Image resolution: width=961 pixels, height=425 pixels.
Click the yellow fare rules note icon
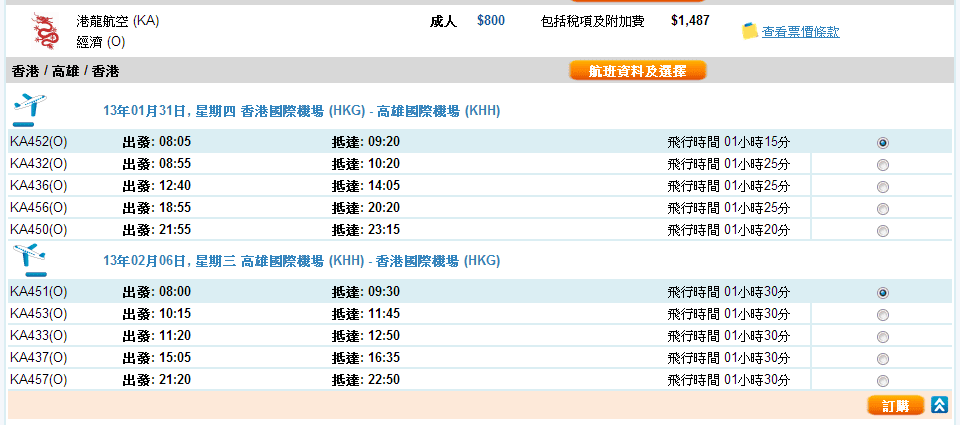tap(750, 31)
